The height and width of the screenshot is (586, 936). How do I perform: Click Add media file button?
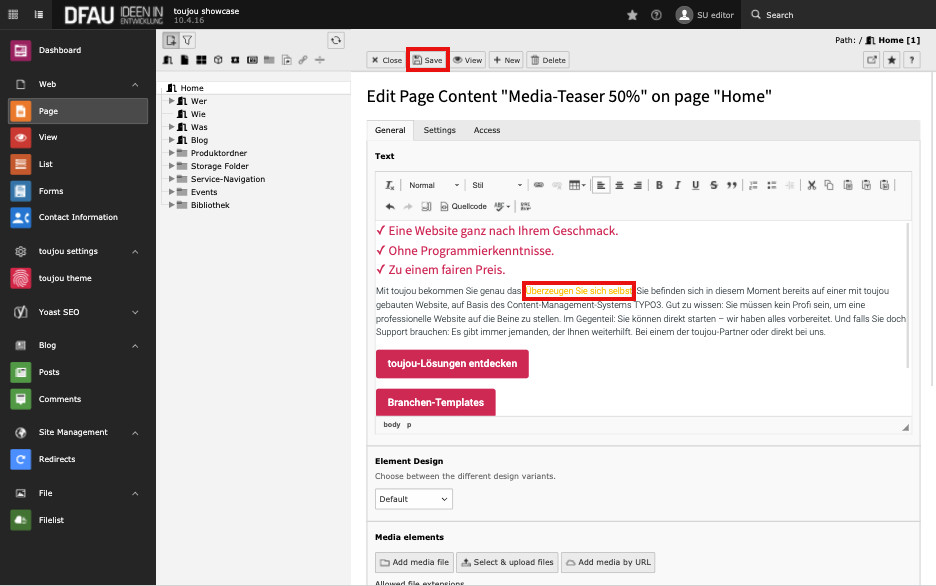pyautogui.click(x=414, y=562)
